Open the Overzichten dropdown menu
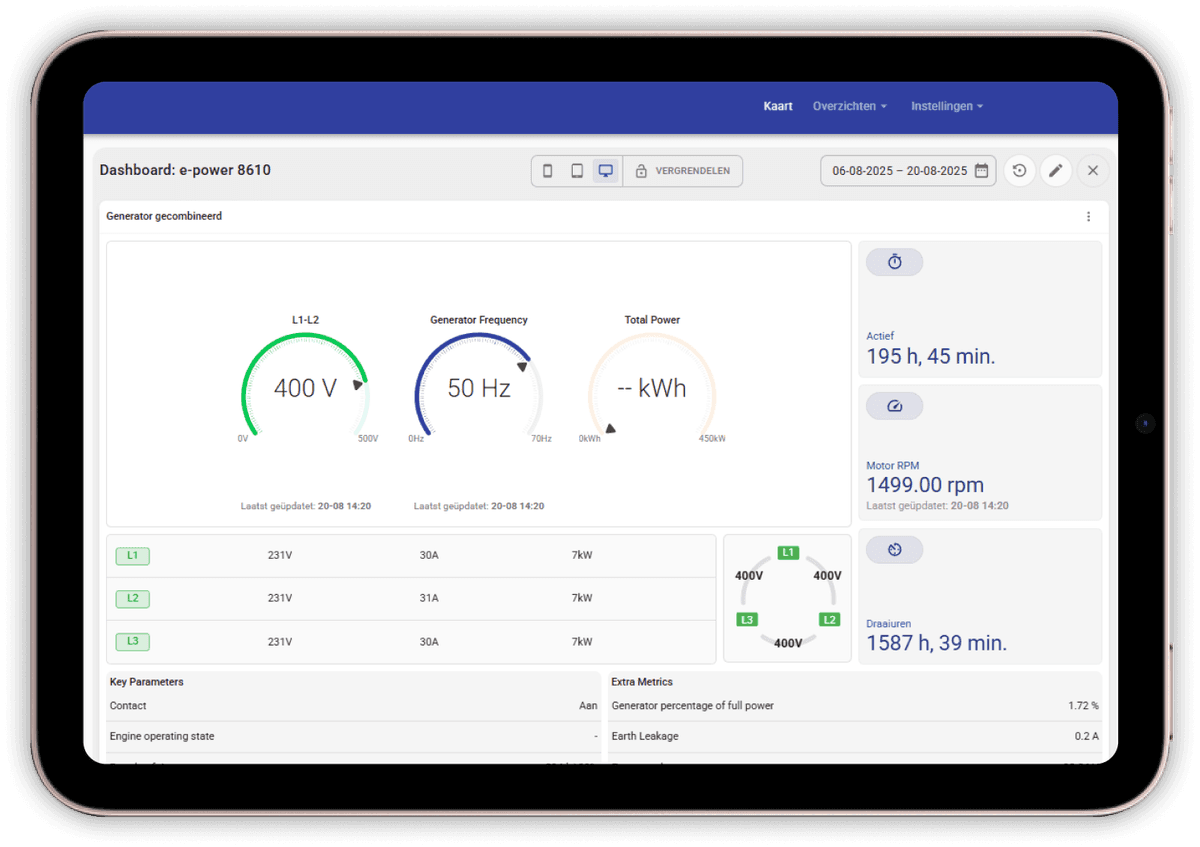 [x=849, y=106]
